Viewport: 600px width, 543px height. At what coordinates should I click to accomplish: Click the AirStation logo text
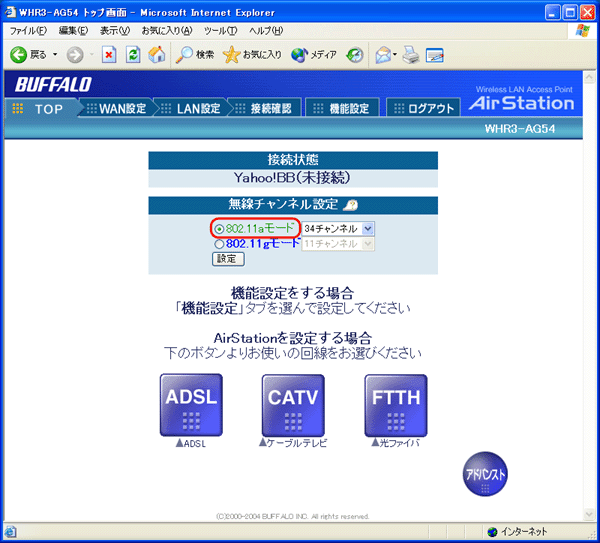[522, 103]
